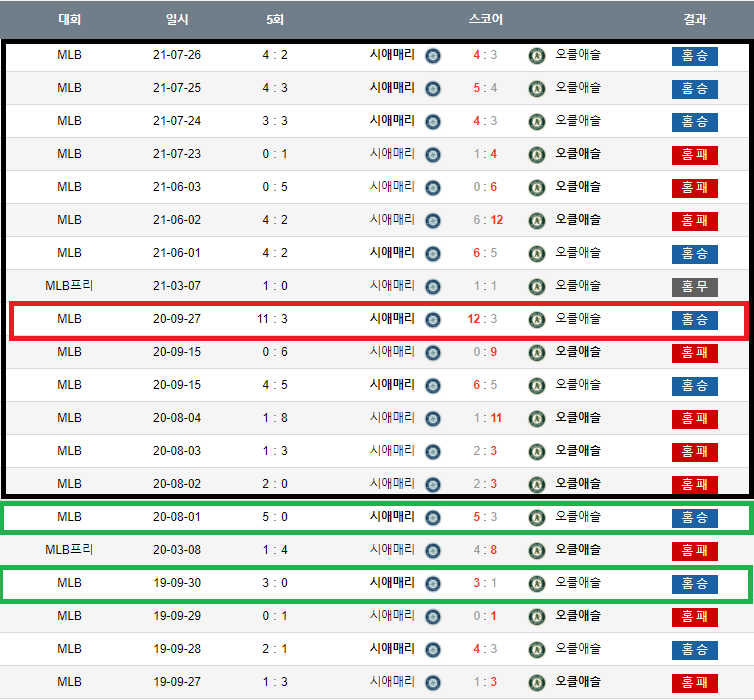Image resolution: width=754 pixels, height=700 pixels.
Task: Click the Mariners logo in the 21-07-26 row
Action: 433,56
